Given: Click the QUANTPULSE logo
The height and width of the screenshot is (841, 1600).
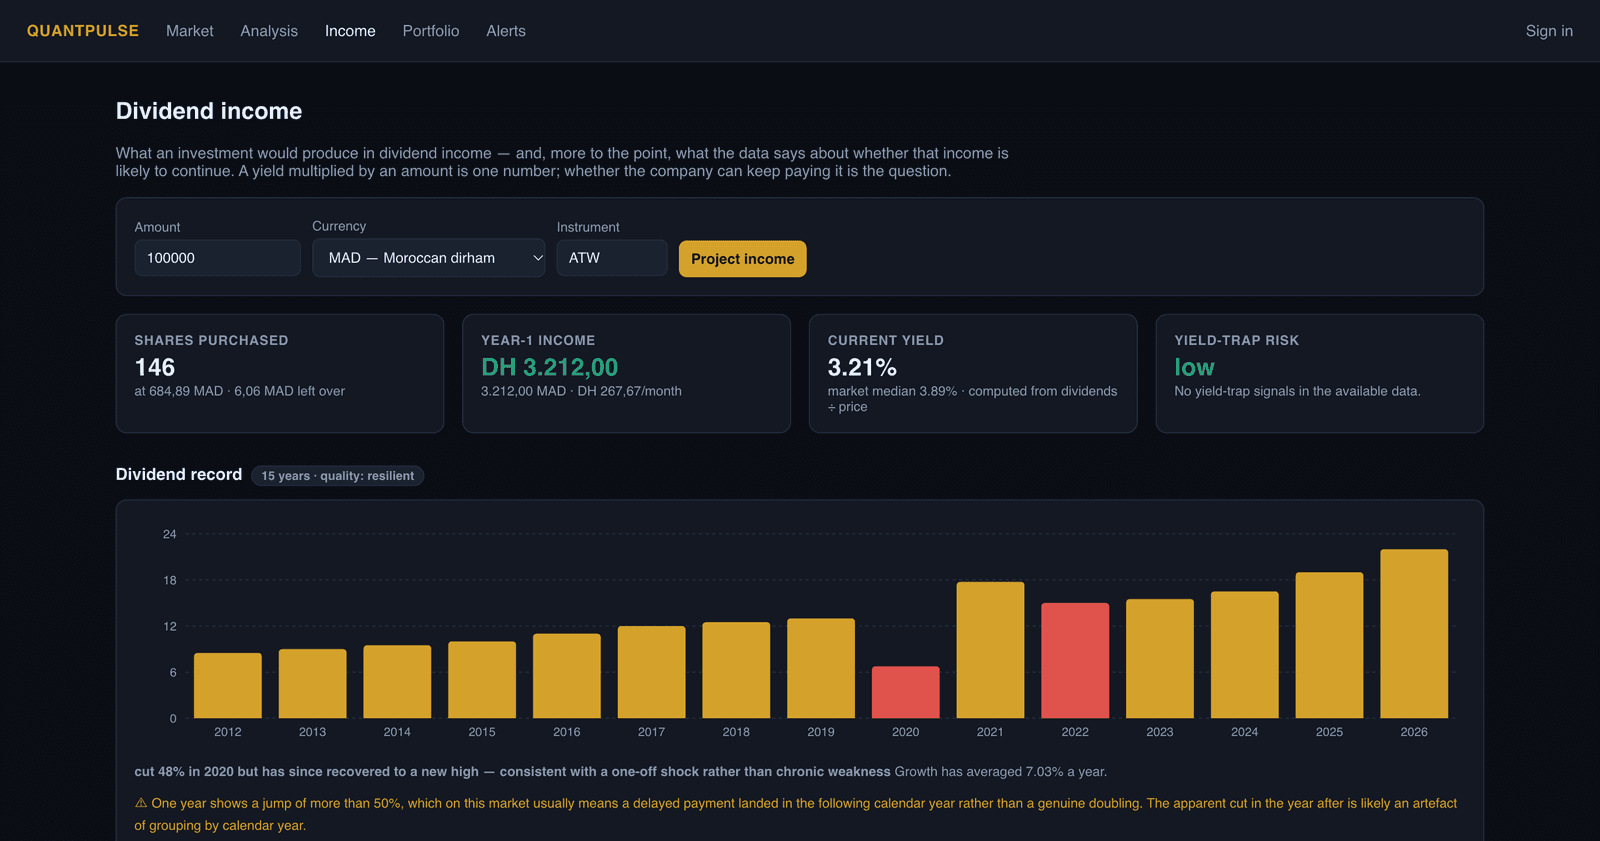Looking at the screenshot, I should click(x=83, y=31).
